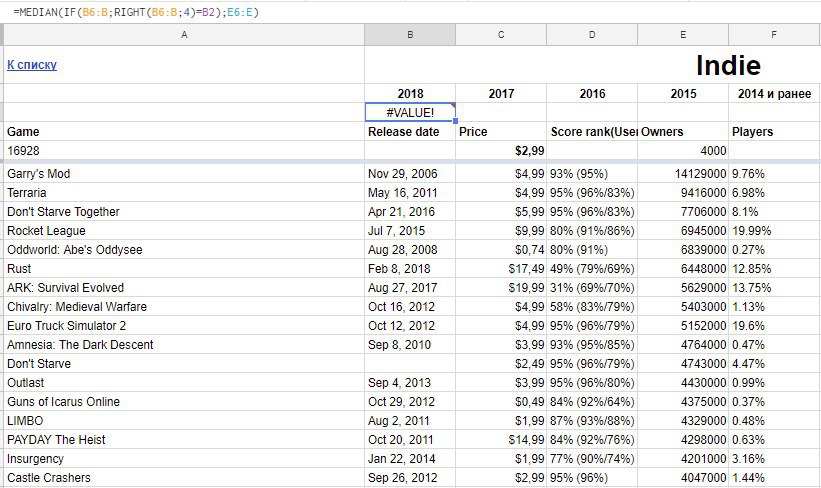Select the 9.76% players cell

774,173
